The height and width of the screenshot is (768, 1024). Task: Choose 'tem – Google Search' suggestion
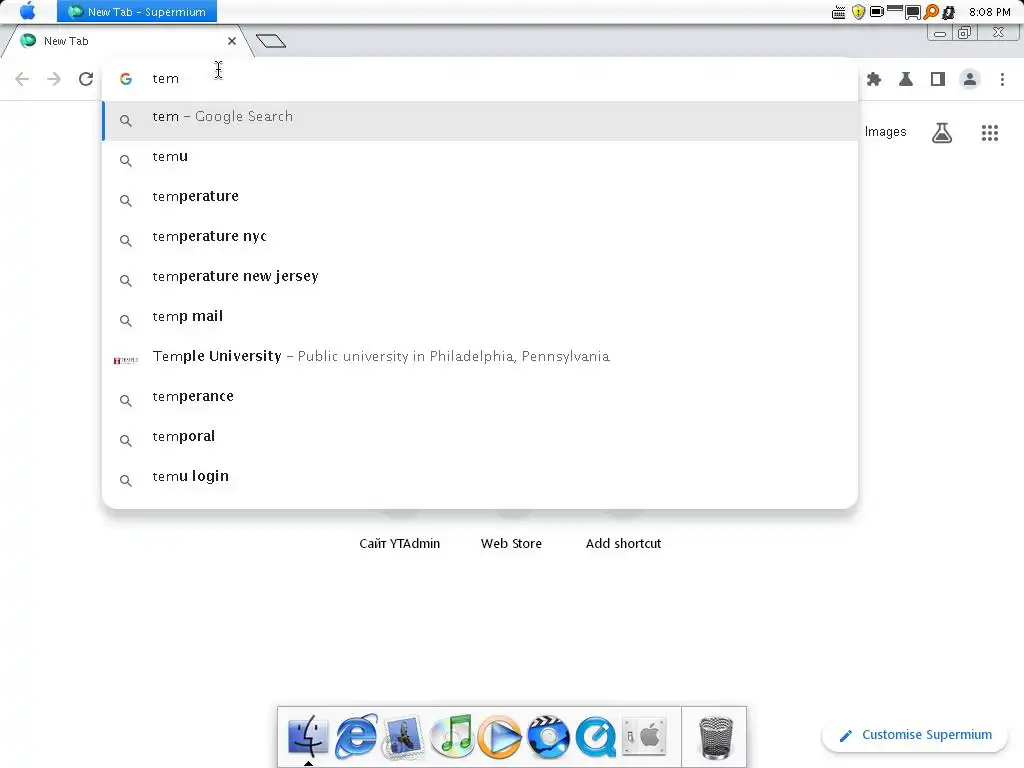480,120
